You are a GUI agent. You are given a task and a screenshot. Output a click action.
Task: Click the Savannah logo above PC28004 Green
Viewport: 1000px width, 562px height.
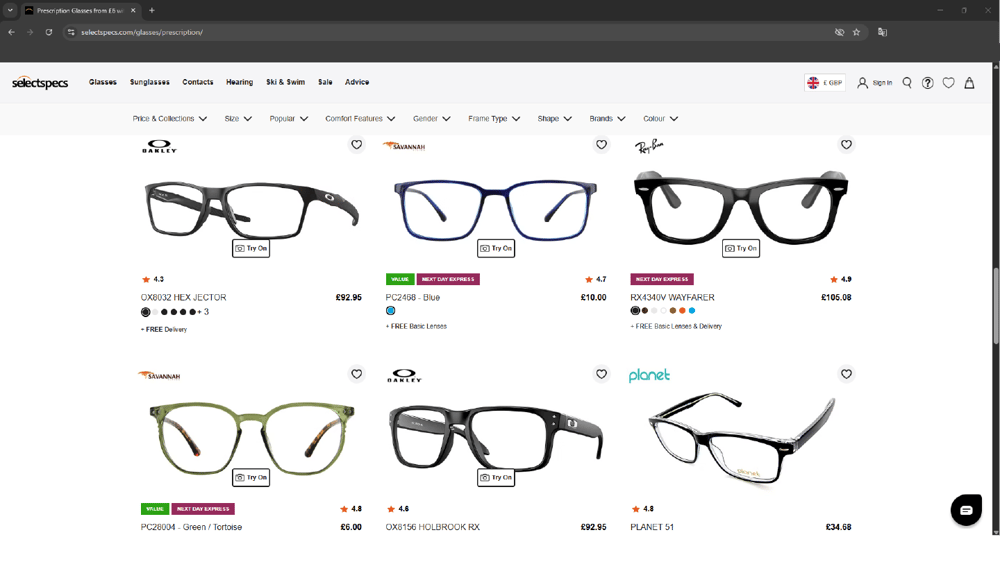(x=159, y=376)
